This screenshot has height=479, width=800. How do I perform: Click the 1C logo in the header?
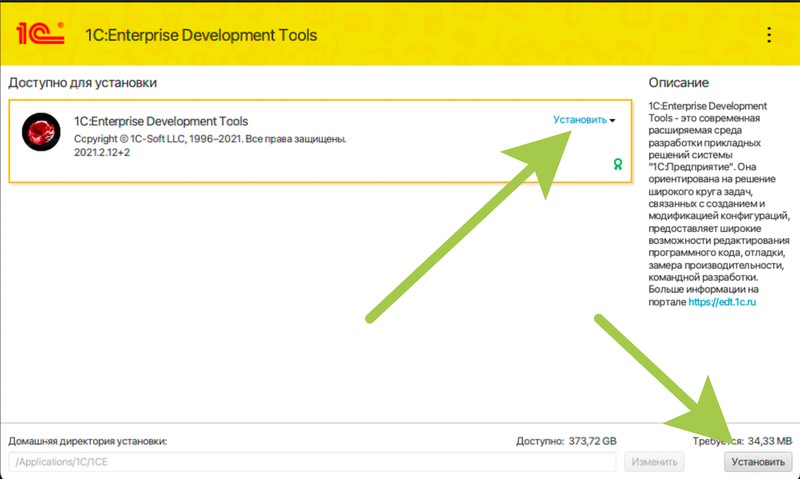pos(40,34)
